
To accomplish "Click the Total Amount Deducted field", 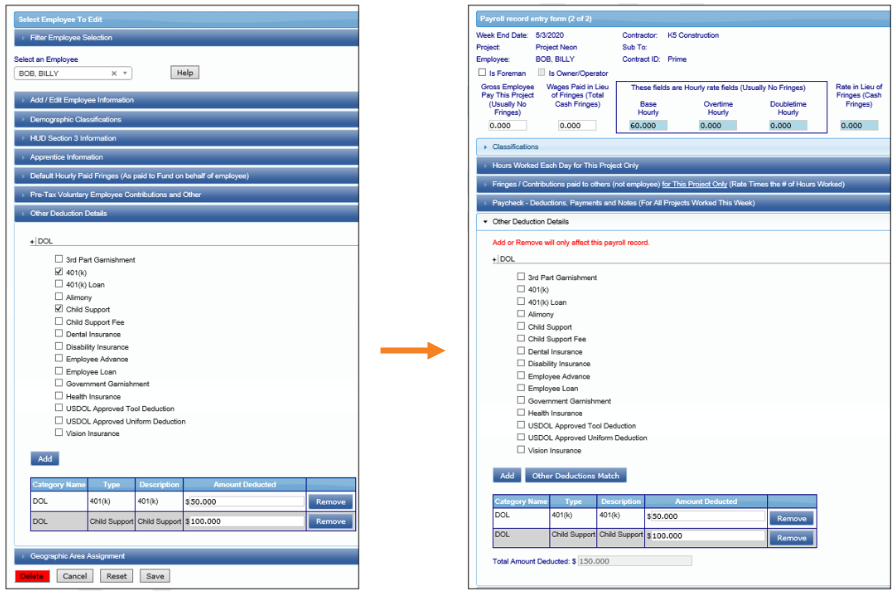I will point(635,561).
